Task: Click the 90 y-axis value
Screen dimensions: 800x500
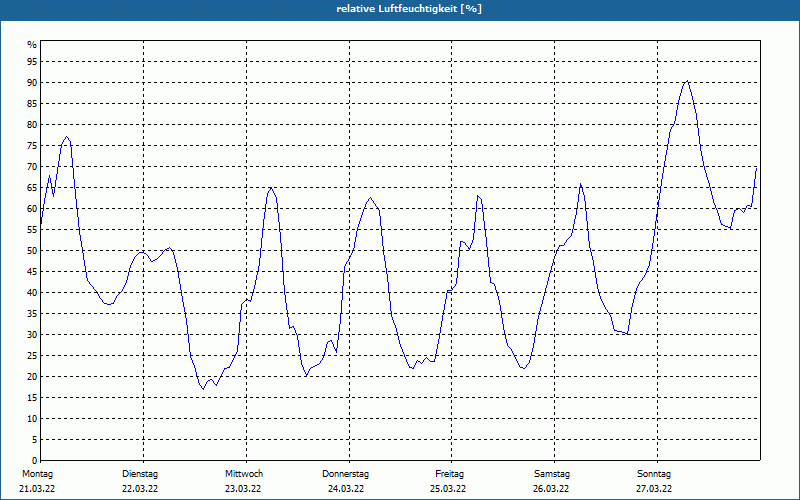Action: 32,83
